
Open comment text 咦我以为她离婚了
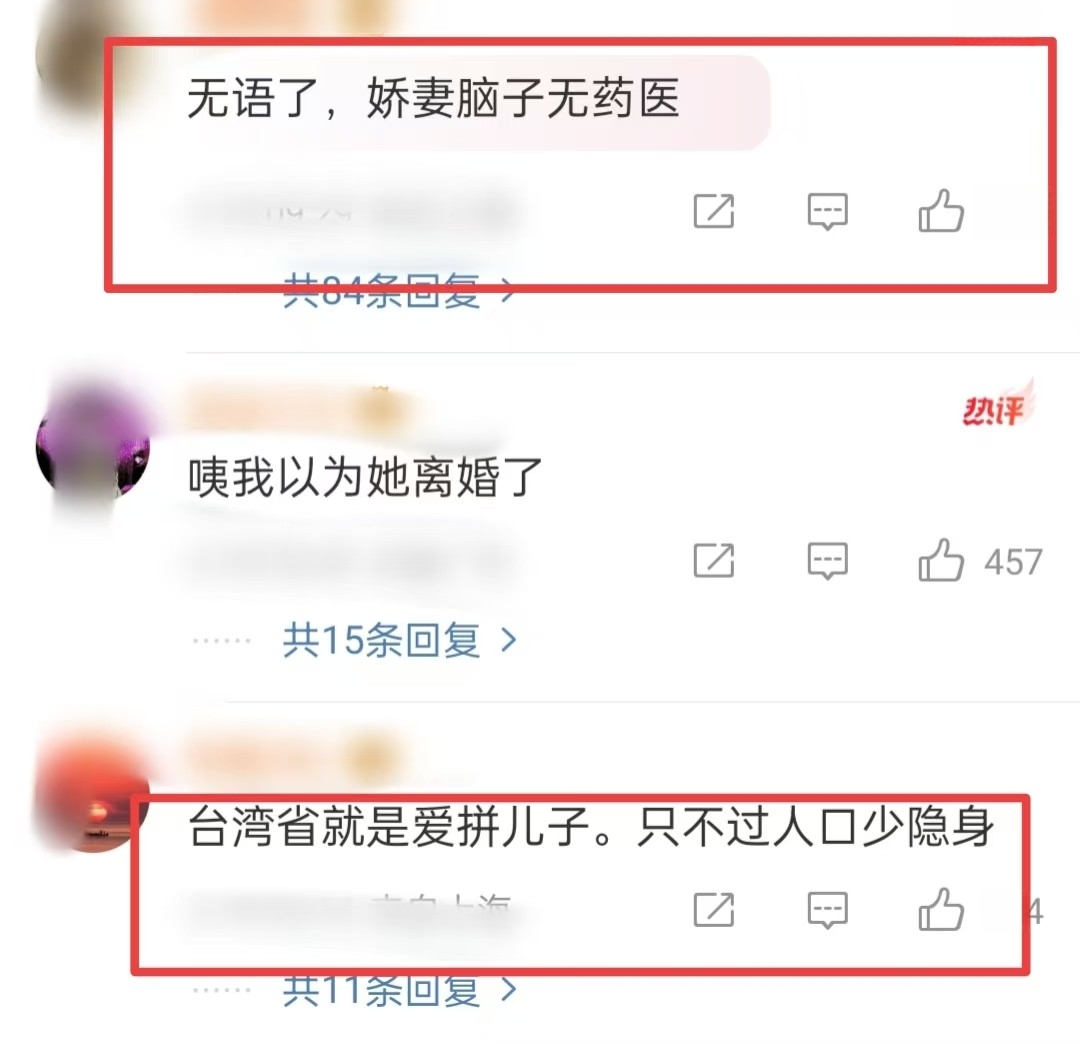coord(365,477)
